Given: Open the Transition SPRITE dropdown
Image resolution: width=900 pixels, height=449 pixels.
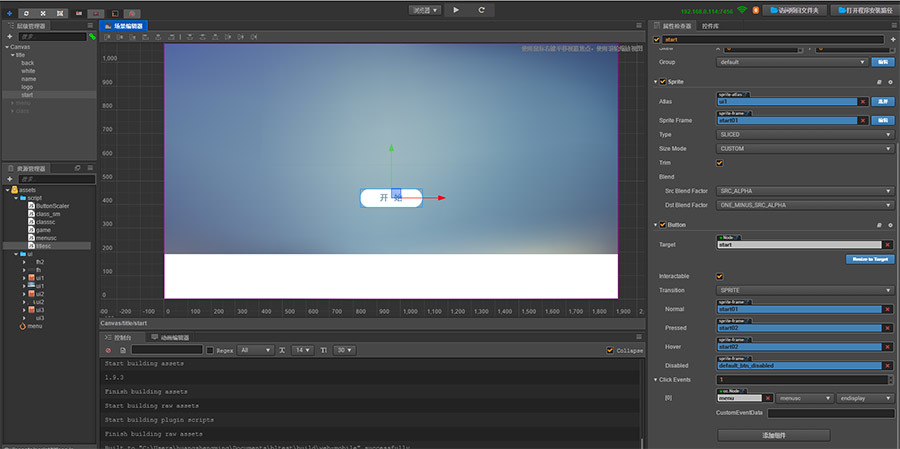Looking at the screenshot, I should pyautogui.click(x=805, y=291).
